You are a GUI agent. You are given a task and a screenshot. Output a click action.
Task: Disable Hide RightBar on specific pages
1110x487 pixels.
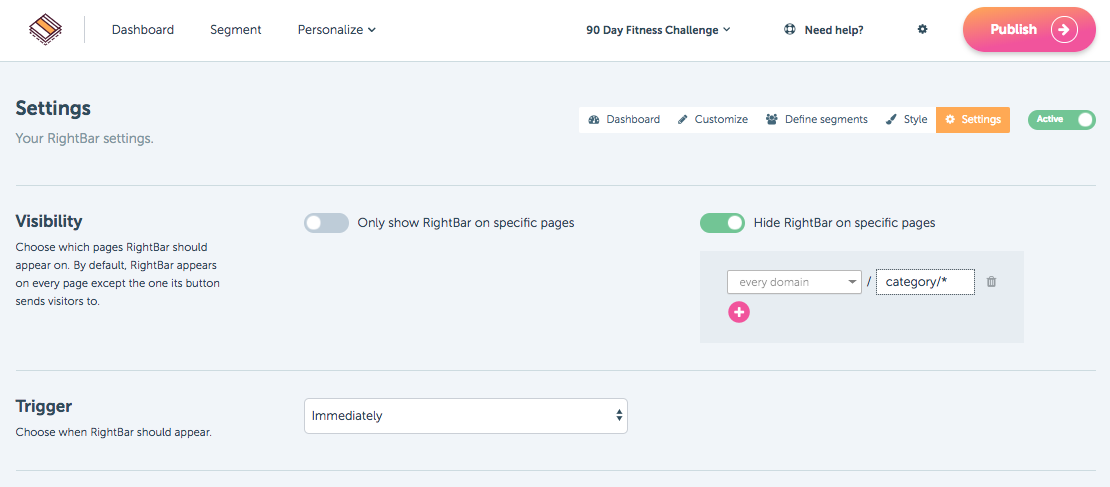click(722, 223)
